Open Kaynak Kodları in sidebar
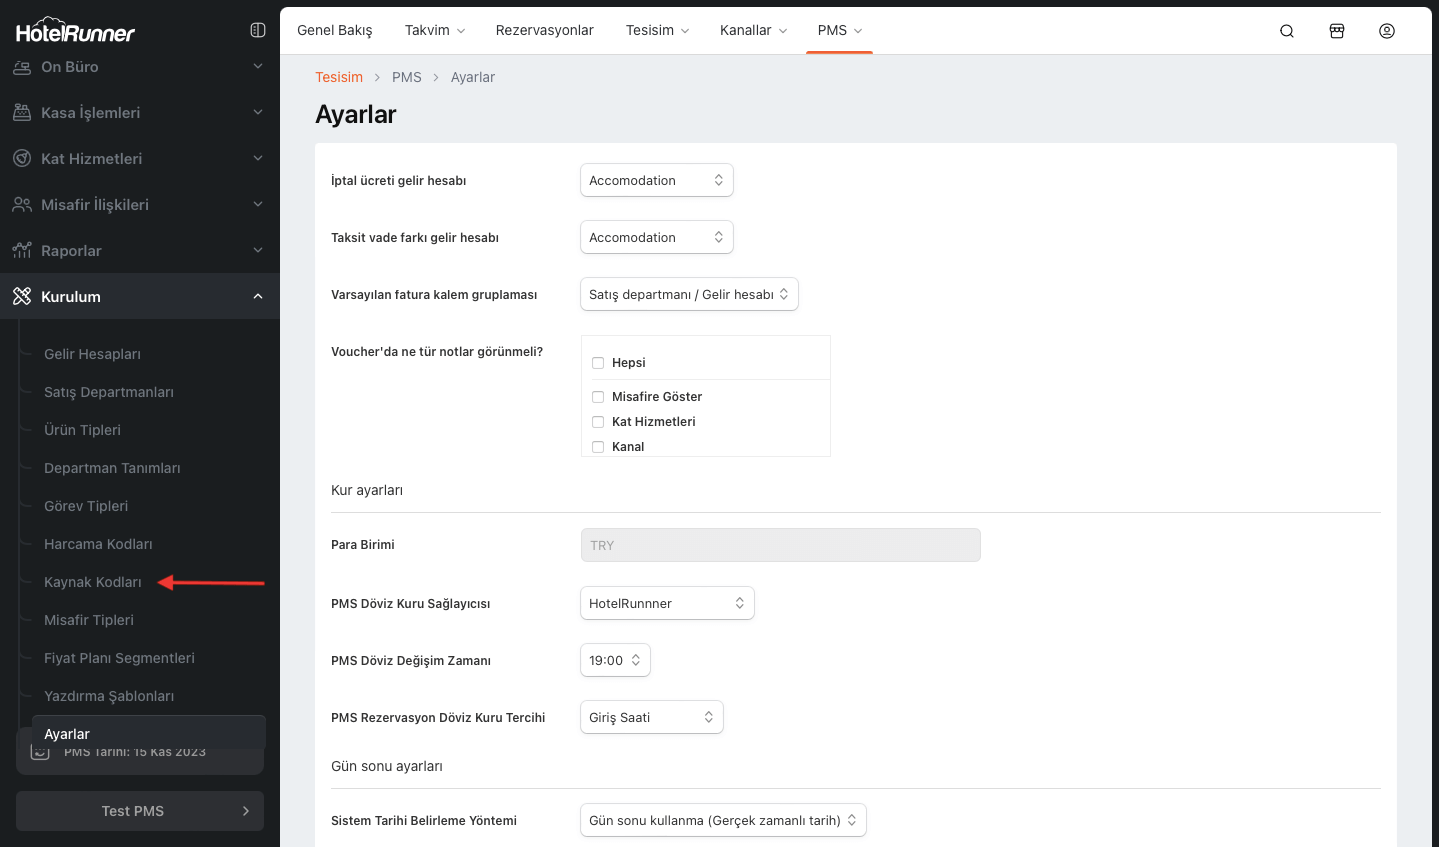This screenshot has width=1439, height=847. (93, 582)
